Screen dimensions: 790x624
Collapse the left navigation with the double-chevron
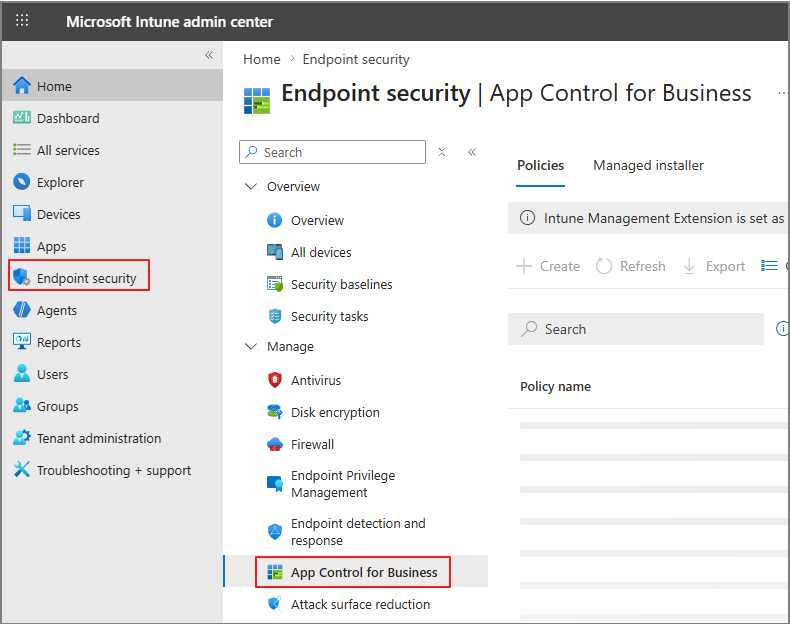[x=209, y=55]
